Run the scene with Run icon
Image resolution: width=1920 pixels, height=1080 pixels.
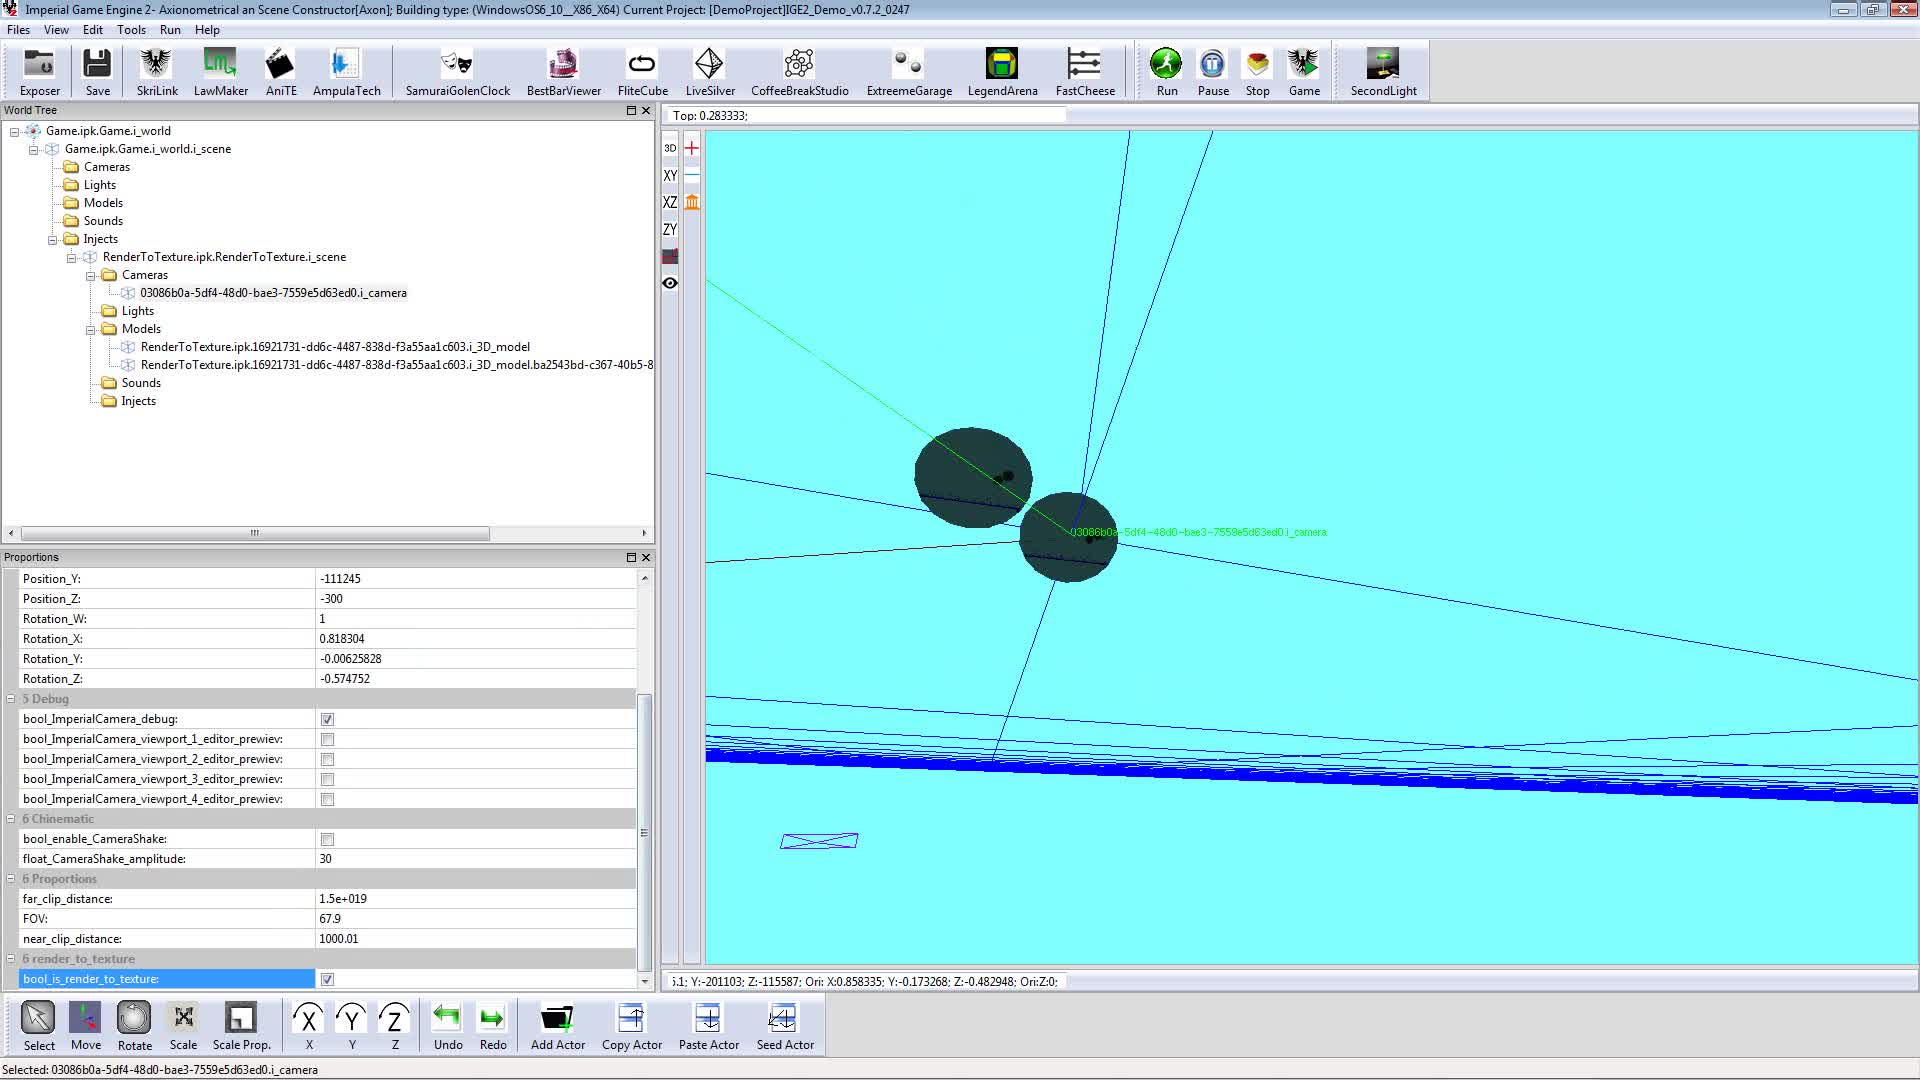[1166, 72]
